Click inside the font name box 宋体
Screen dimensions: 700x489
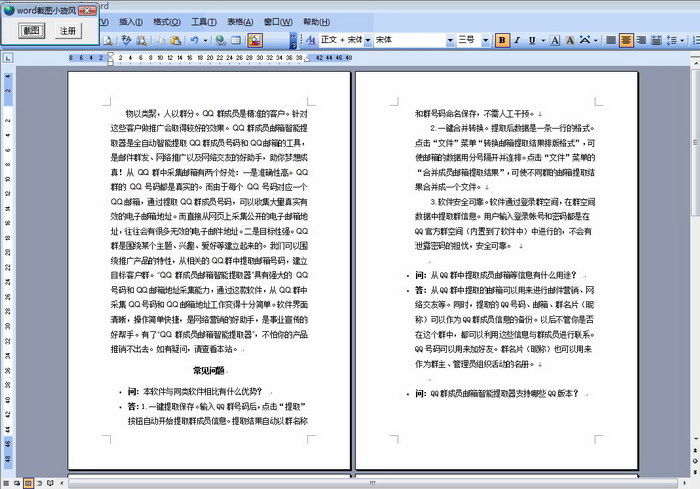[409, 40]
